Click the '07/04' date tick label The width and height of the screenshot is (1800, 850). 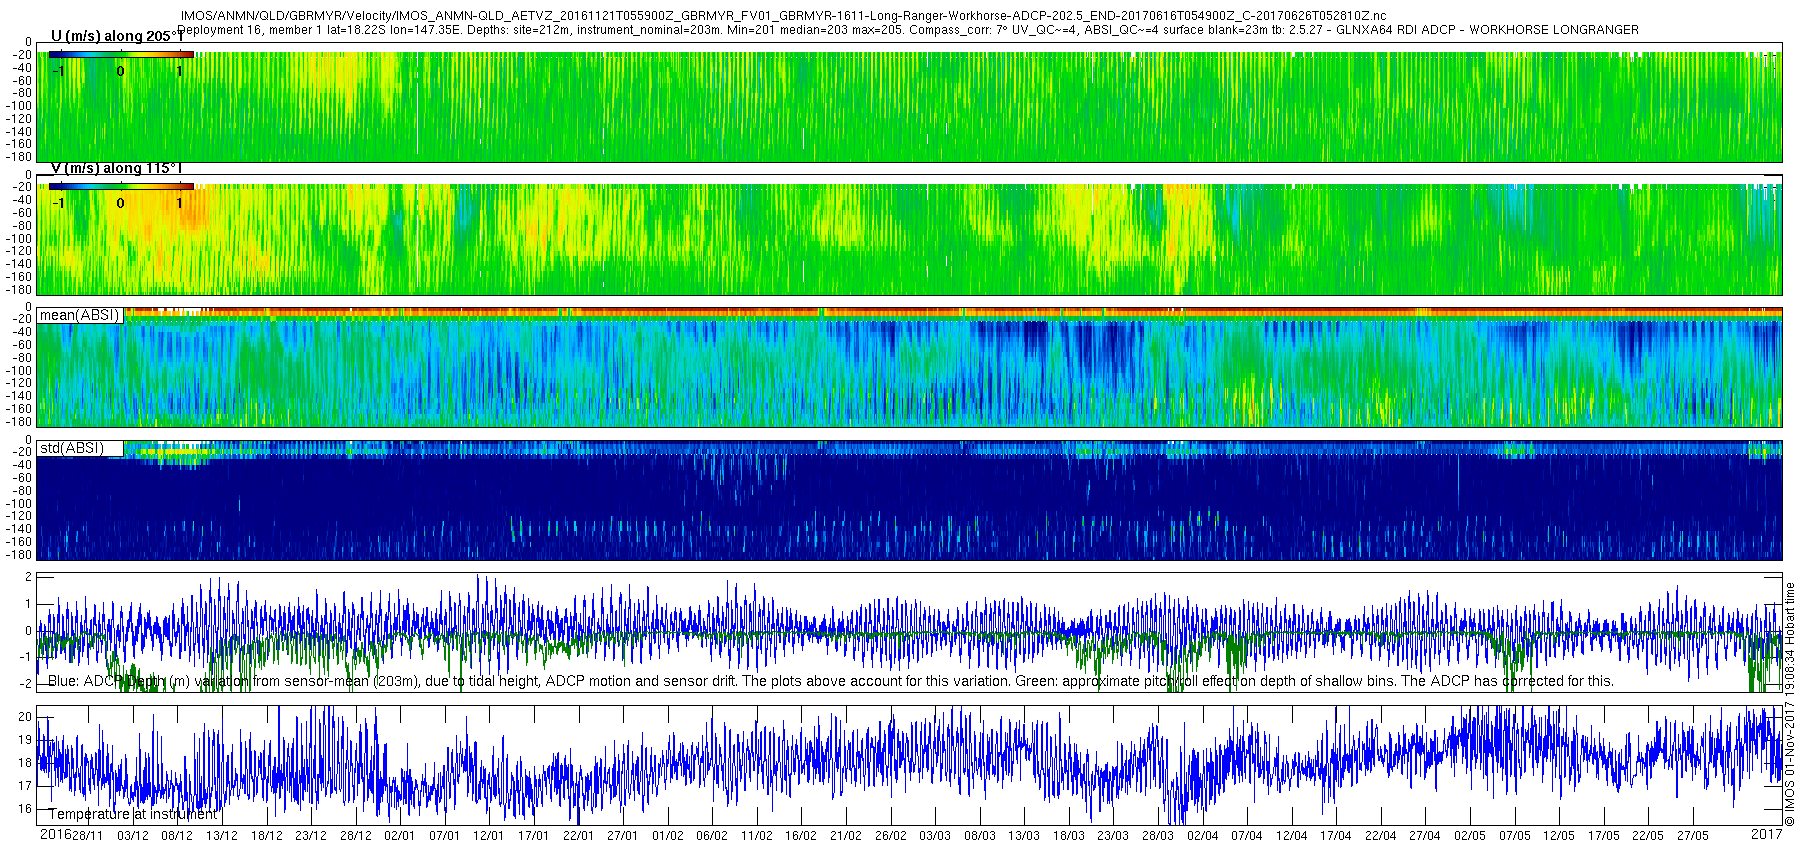pos(1246,835)
